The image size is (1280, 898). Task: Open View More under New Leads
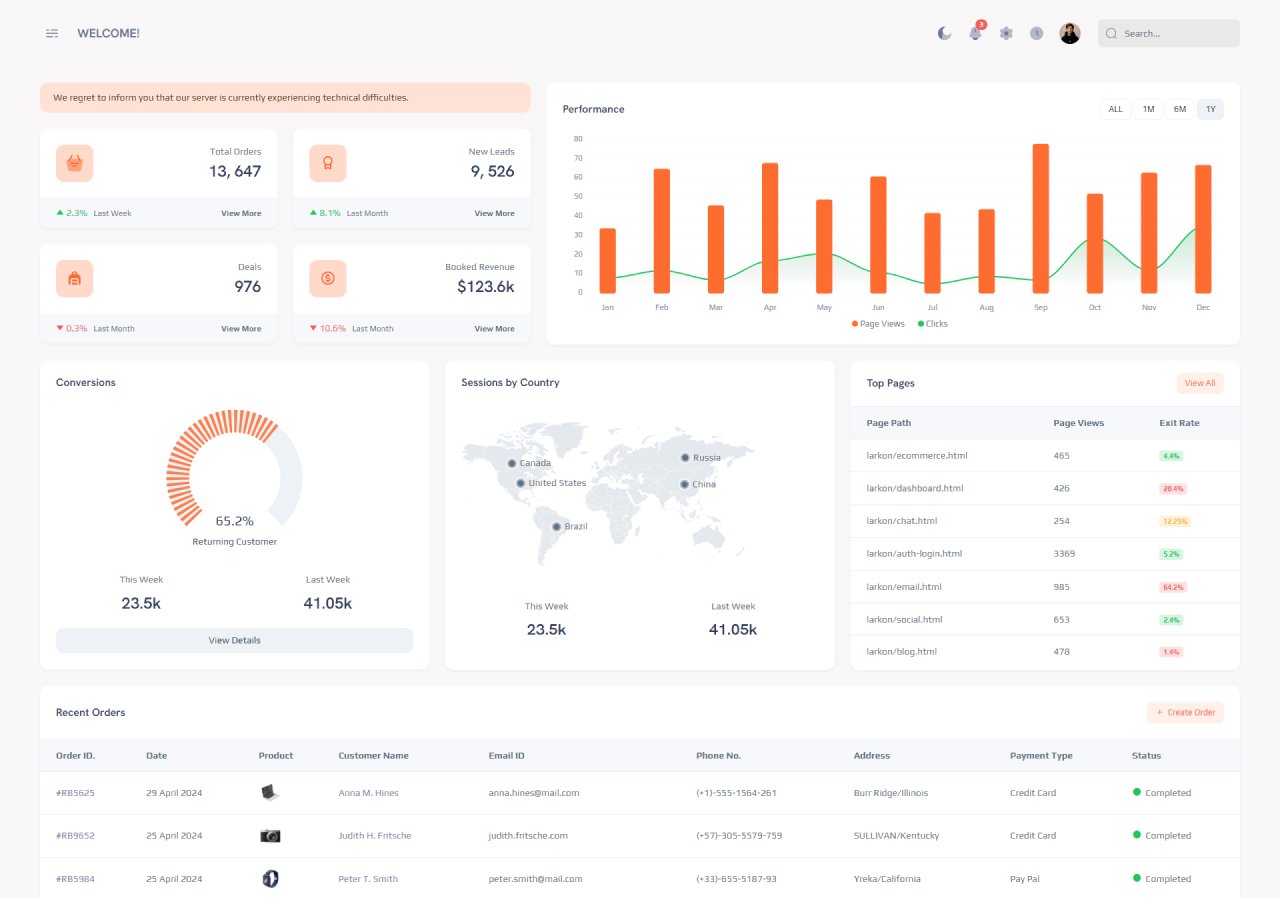494,213
